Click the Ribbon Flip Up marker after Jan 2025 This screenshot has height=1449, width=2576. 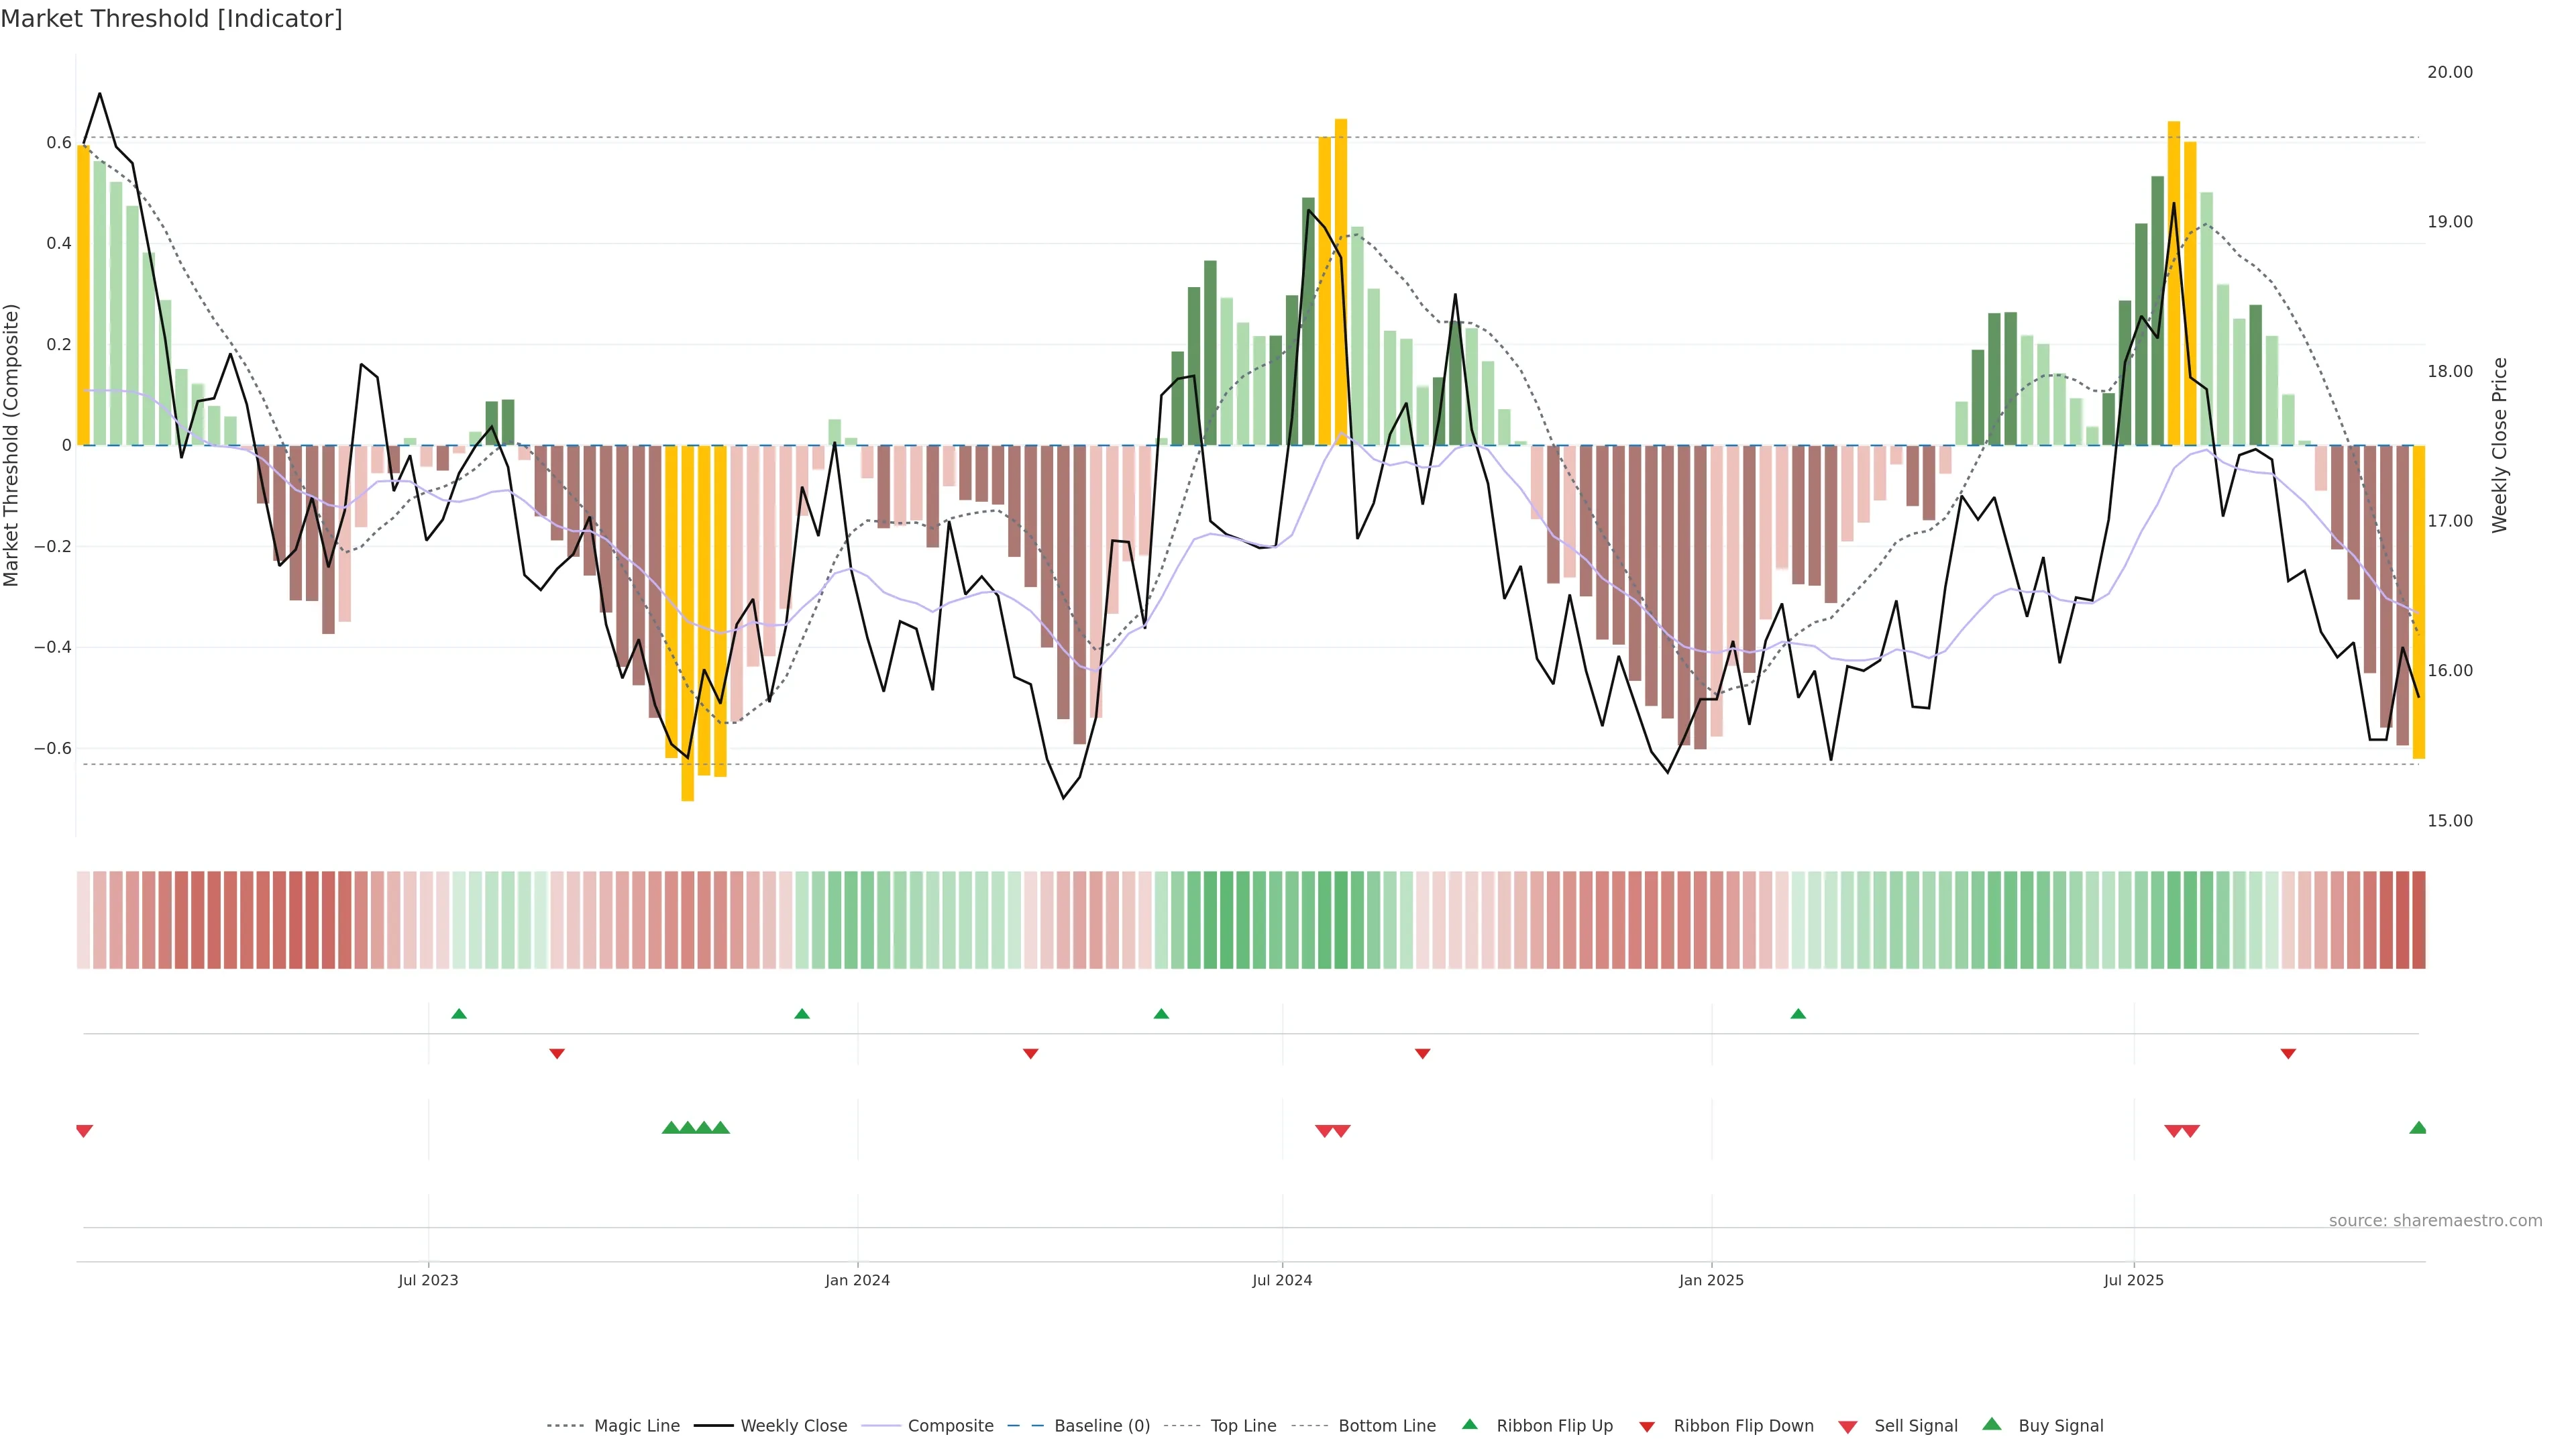click(1798, 1014)
